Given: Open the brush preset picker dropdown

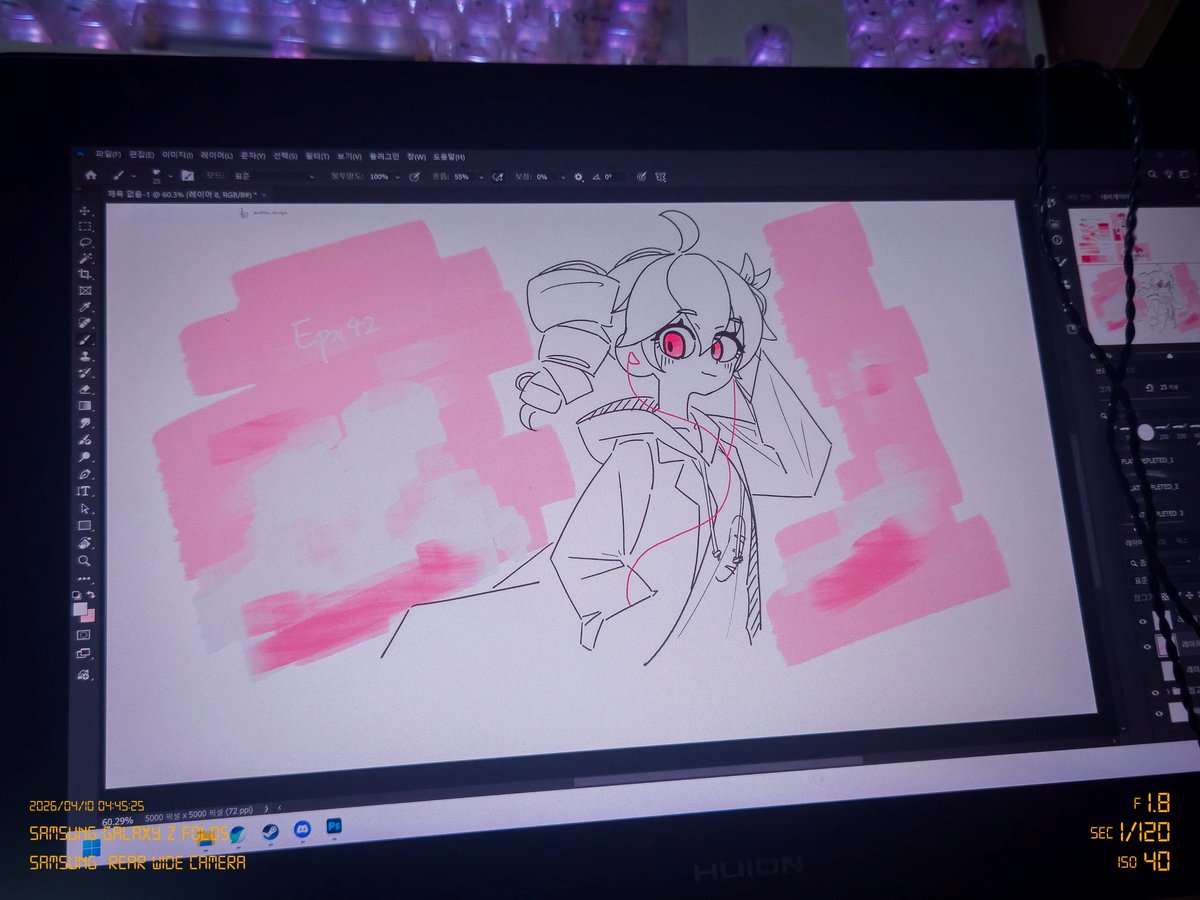Looking at the screenshot, I should click(170, 176).
